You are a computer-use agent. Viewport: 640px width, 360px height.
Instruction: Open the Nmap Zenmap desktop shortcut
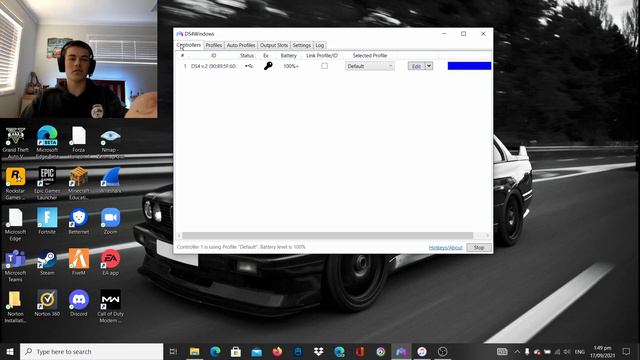pyautogui.click(x=110, y=142)
